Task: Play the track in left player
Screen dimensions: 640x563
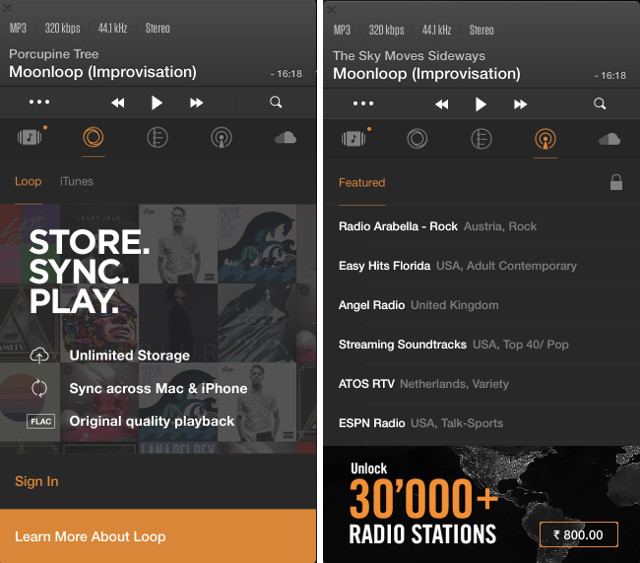Action: (x=156, y=102)
